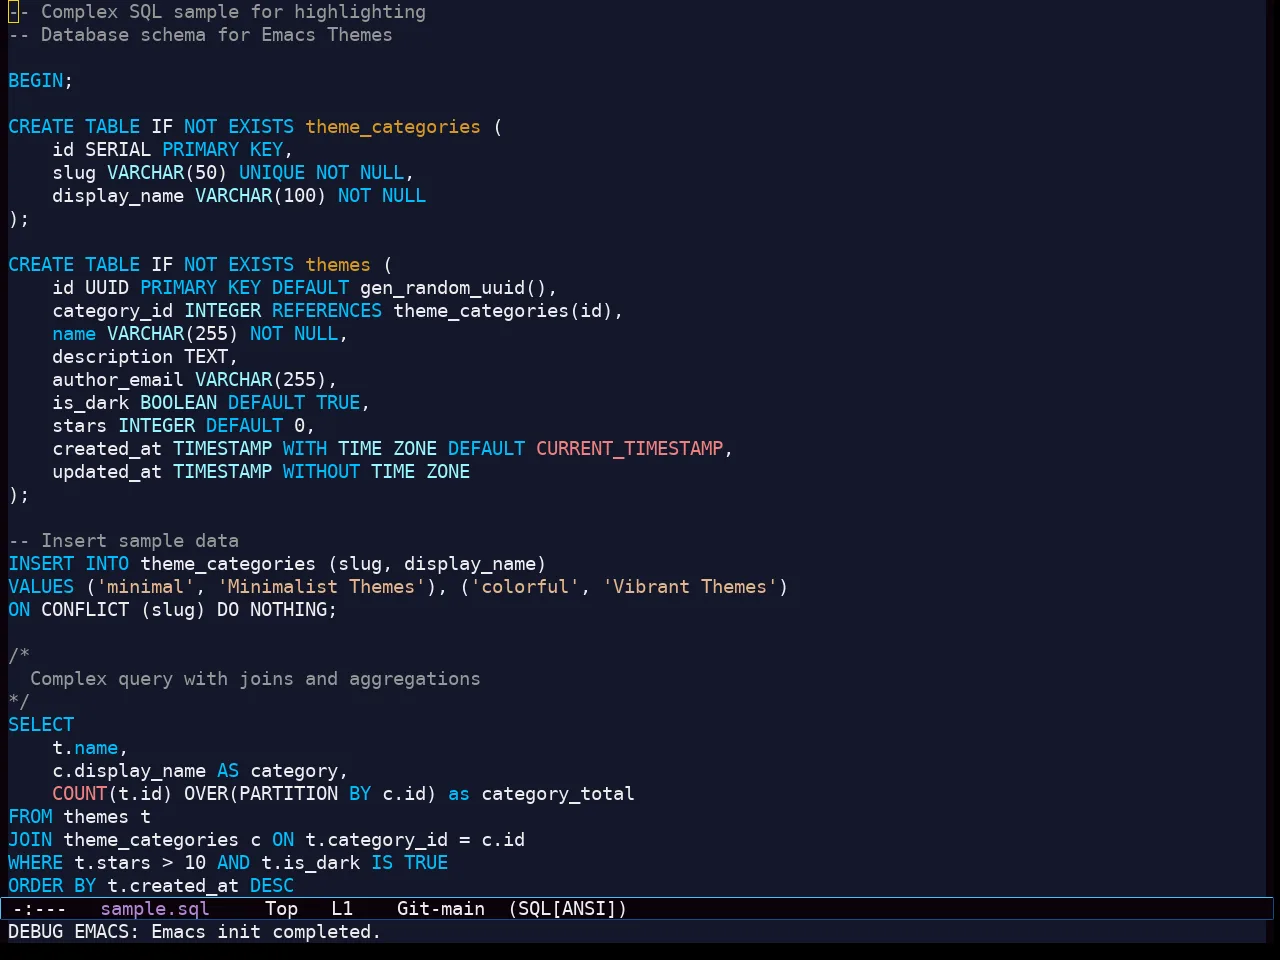Click CURRENT_TIMESTAMP on created_at line
The width and height of the screenshot is (1280, 960).
630,449
